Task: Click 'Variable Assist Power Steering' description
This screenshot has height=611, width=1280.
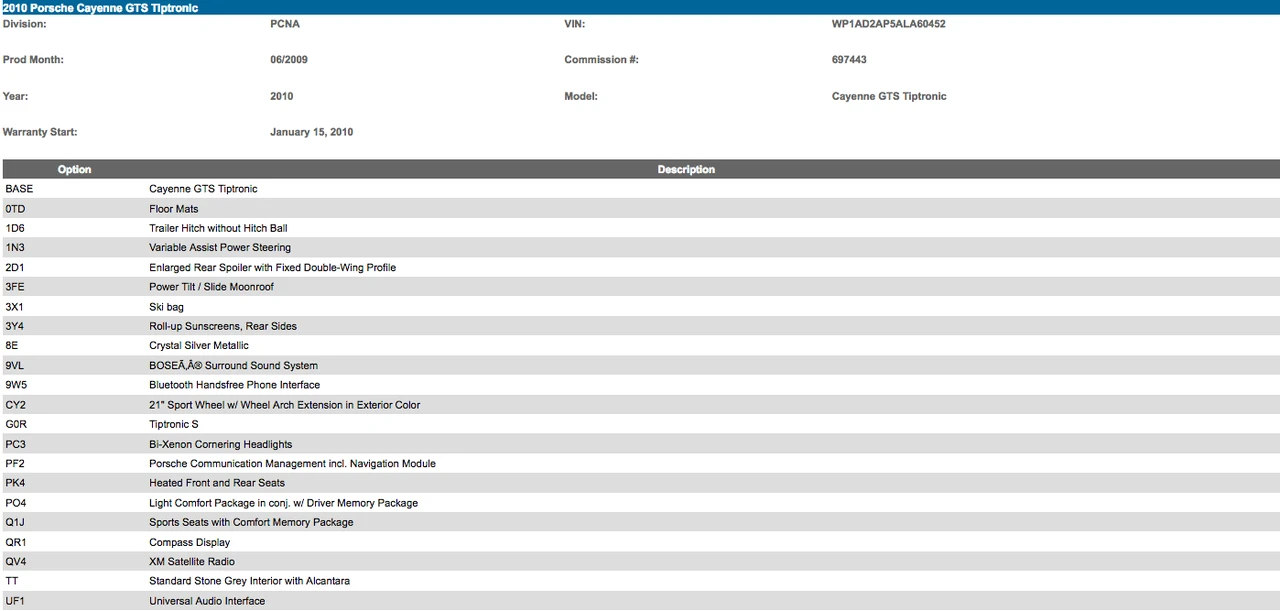Action: click(220, 248)
